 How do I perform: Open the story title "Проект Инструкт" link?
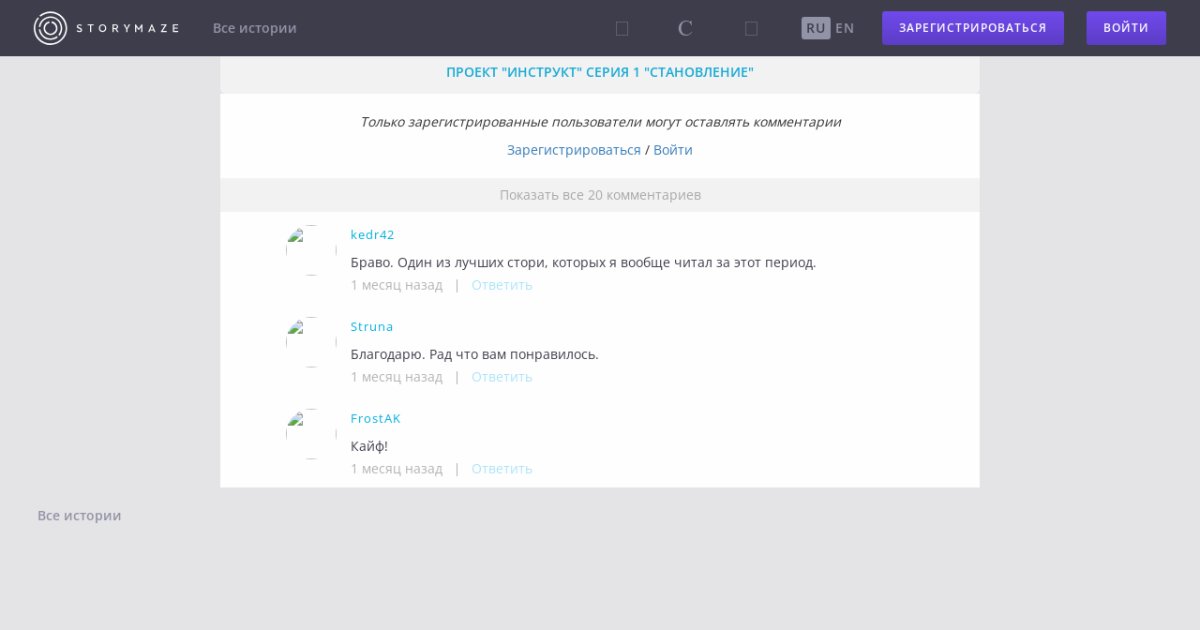pos(600,72)
